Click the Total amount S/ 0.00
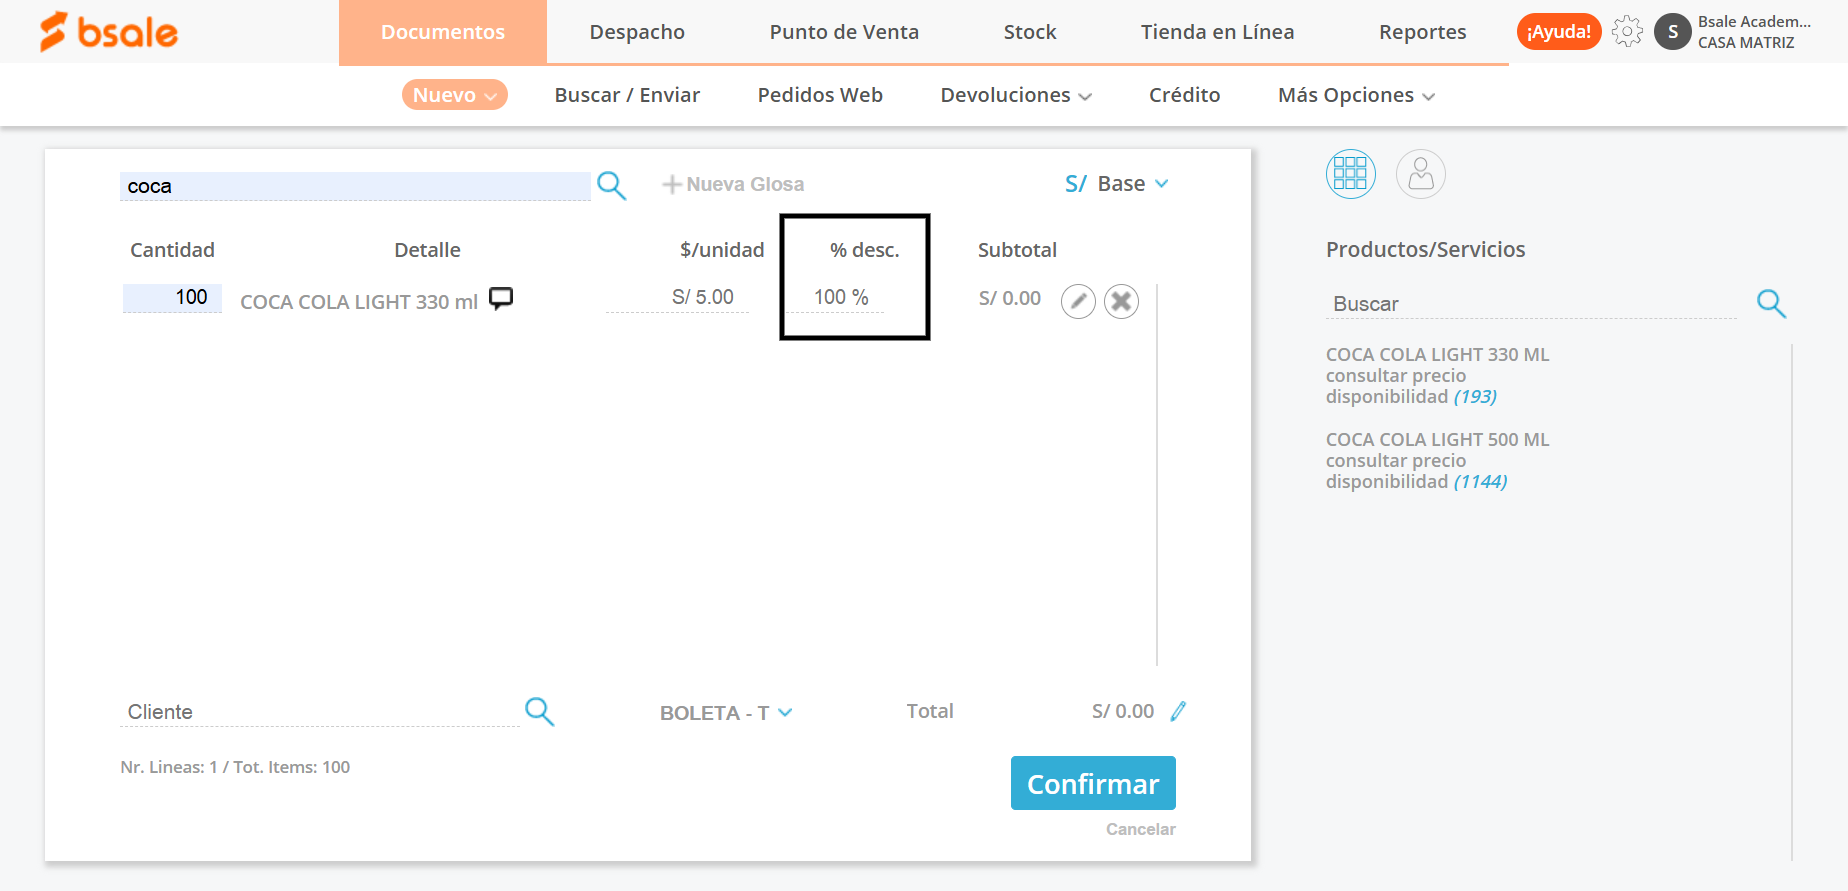 [1122, 711]
